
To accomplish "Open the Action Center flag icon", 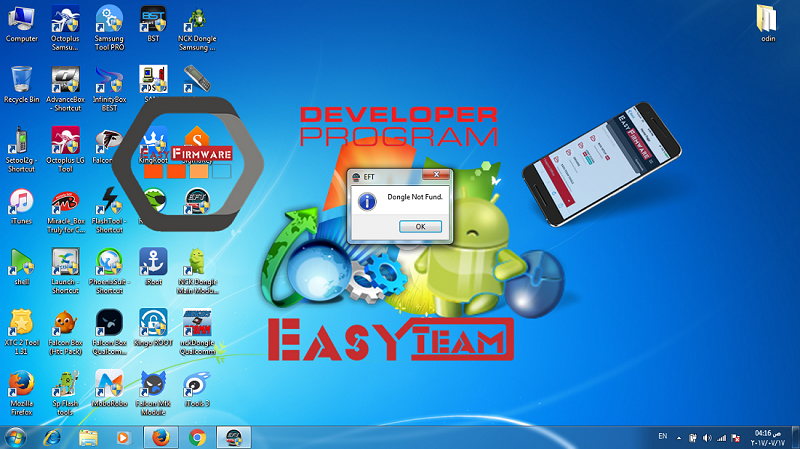I will pos(736,438).
